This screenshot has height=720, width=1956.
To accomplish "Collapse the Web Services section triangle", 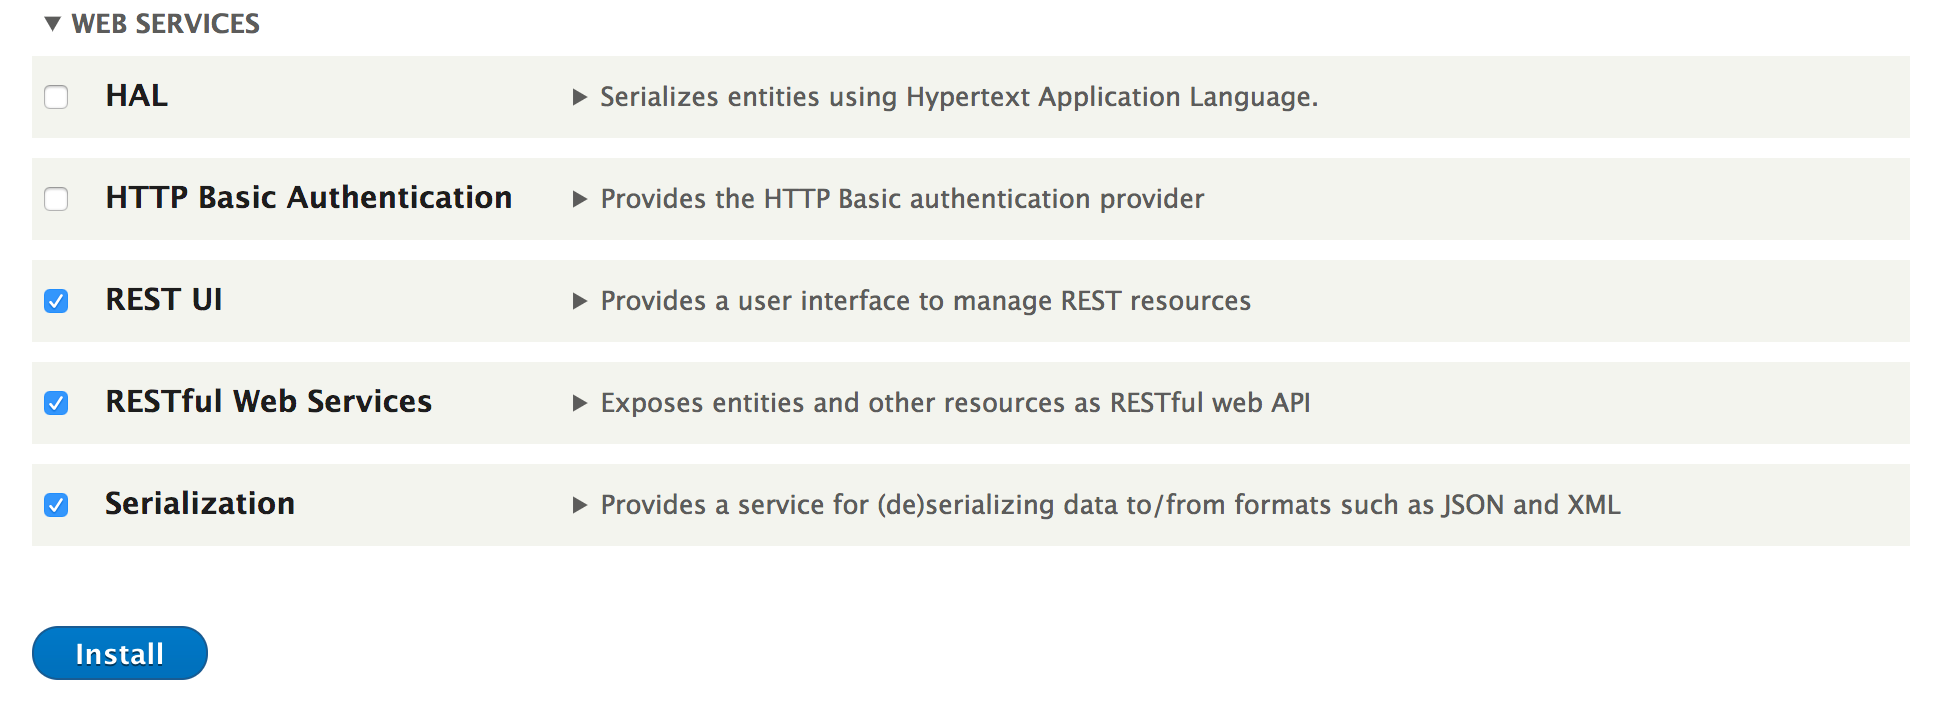I will click(x=53, y=24).
